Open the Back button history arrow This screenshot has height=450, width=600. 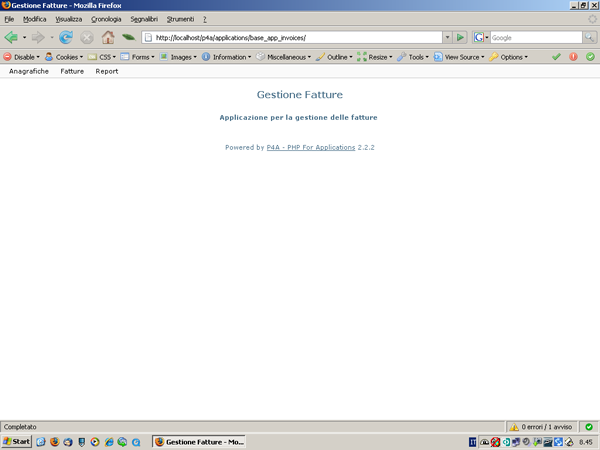(x=24, y=38)
